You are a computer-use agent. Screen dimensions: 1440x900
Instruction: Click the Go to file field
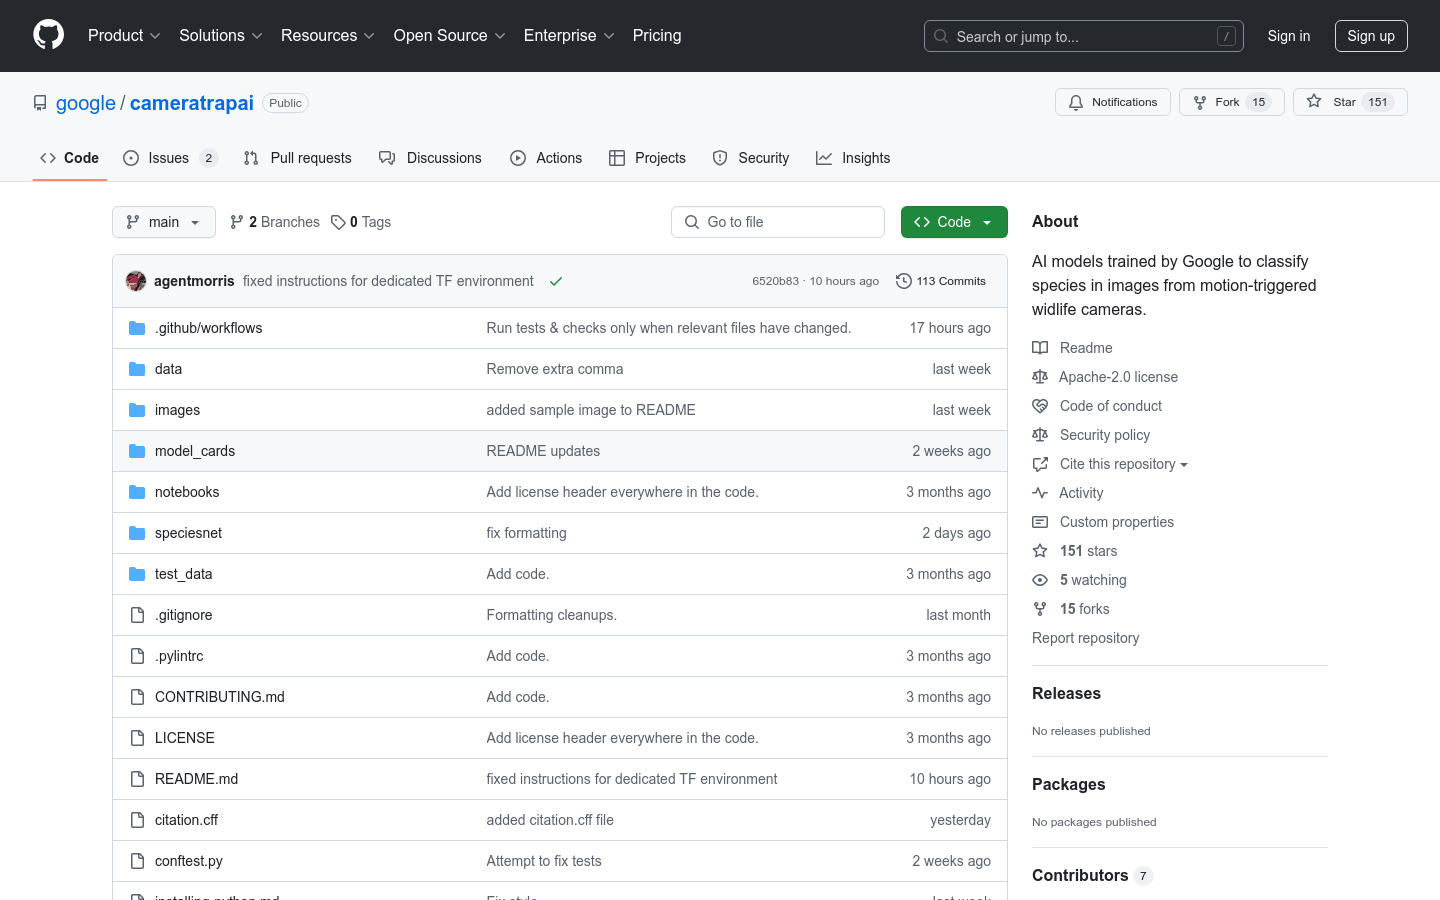pyautogui.click(x=778, y=222)
